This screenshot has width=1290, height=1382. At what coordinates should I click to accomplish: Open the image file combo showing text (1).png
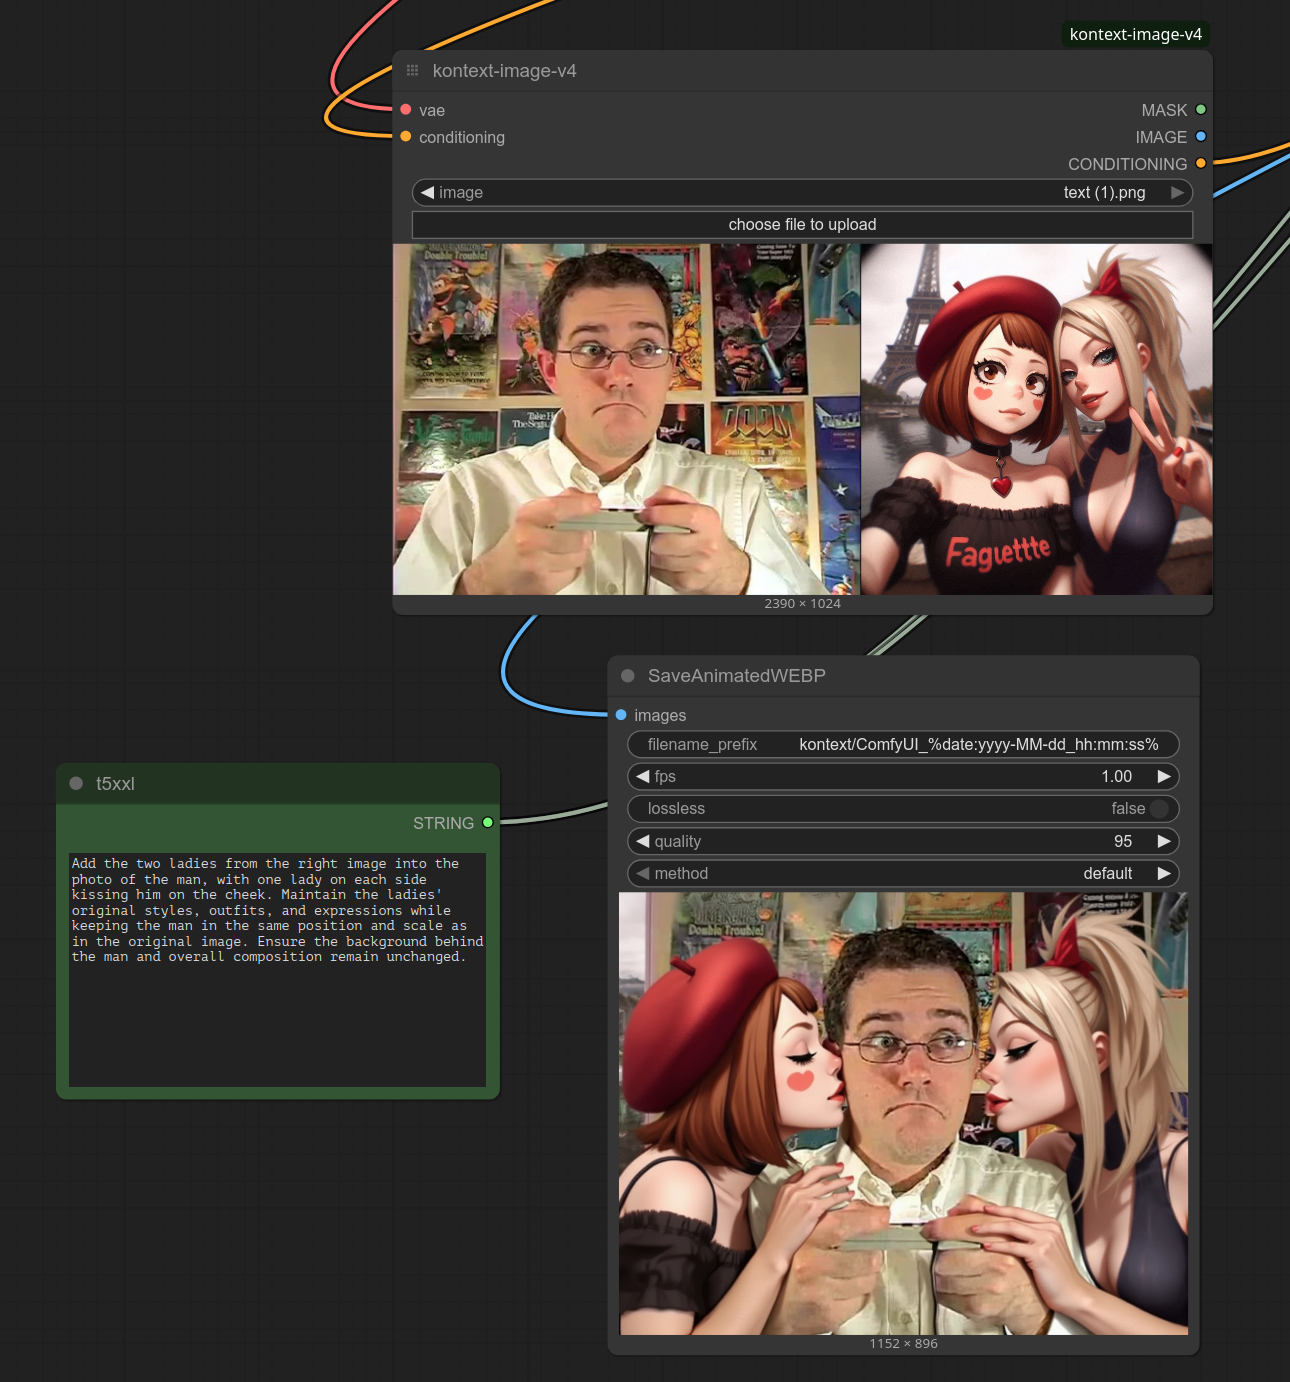click(802, 192)
